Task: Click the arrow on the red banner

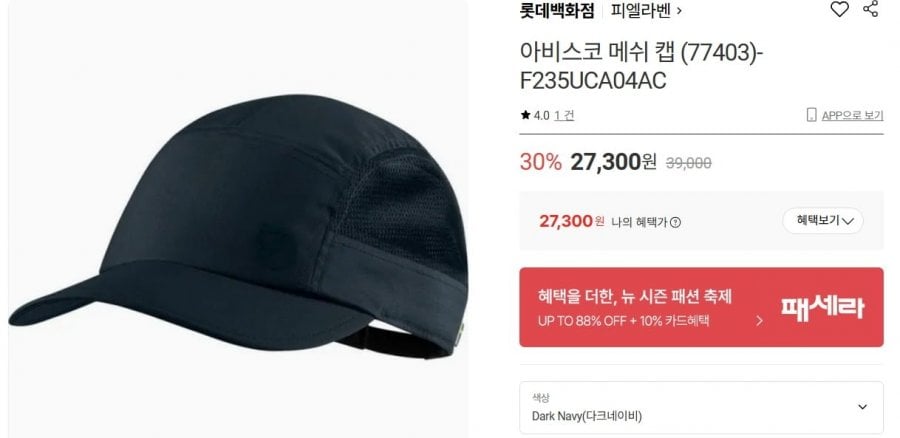Action: [759, 320]
